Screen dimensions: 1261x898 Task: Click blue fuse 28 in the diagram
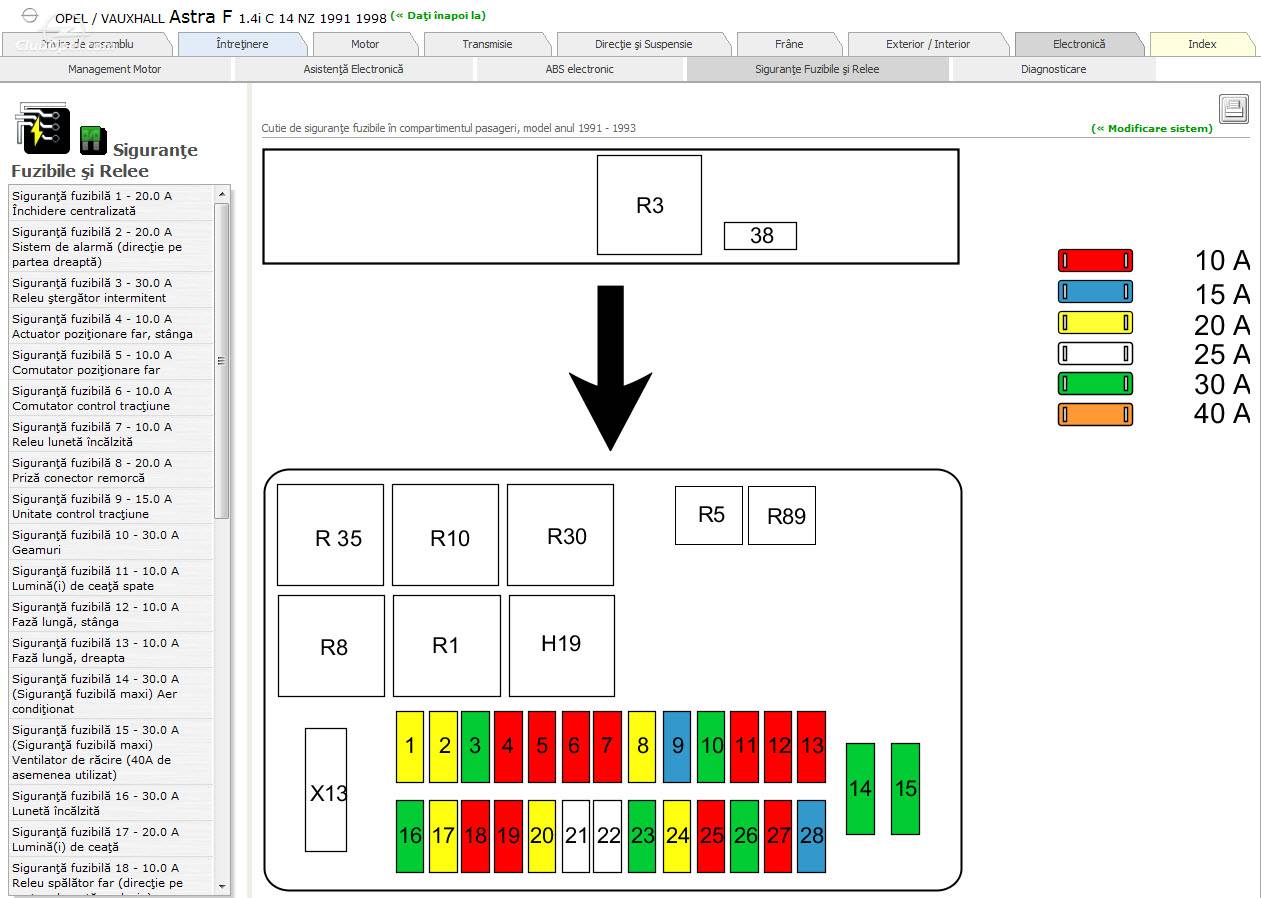click(x=812, y=836)
